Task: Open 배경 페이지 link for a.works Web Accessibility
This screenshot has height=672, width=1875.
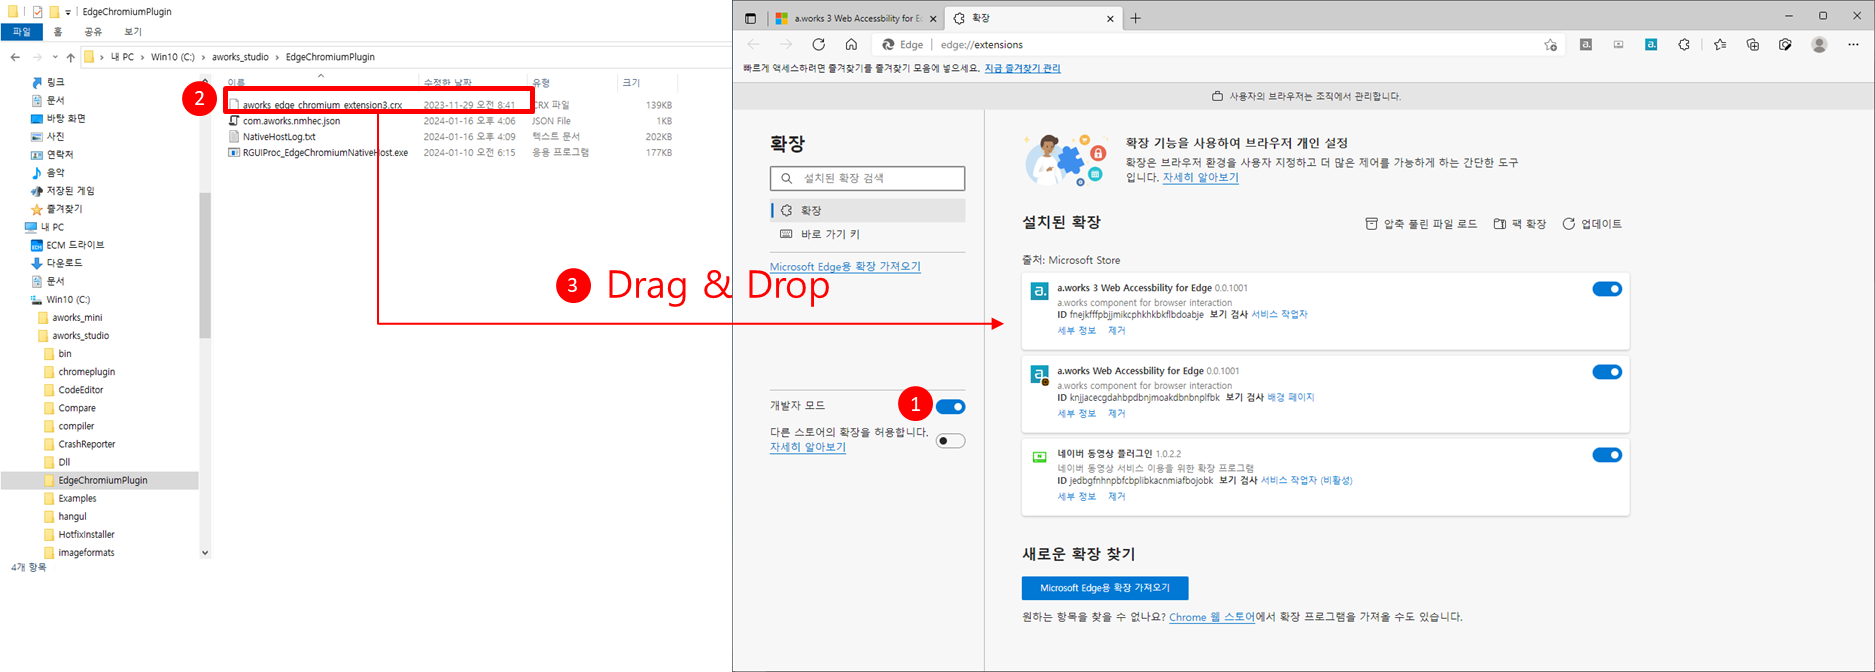Action: [x=1290, y=397]
